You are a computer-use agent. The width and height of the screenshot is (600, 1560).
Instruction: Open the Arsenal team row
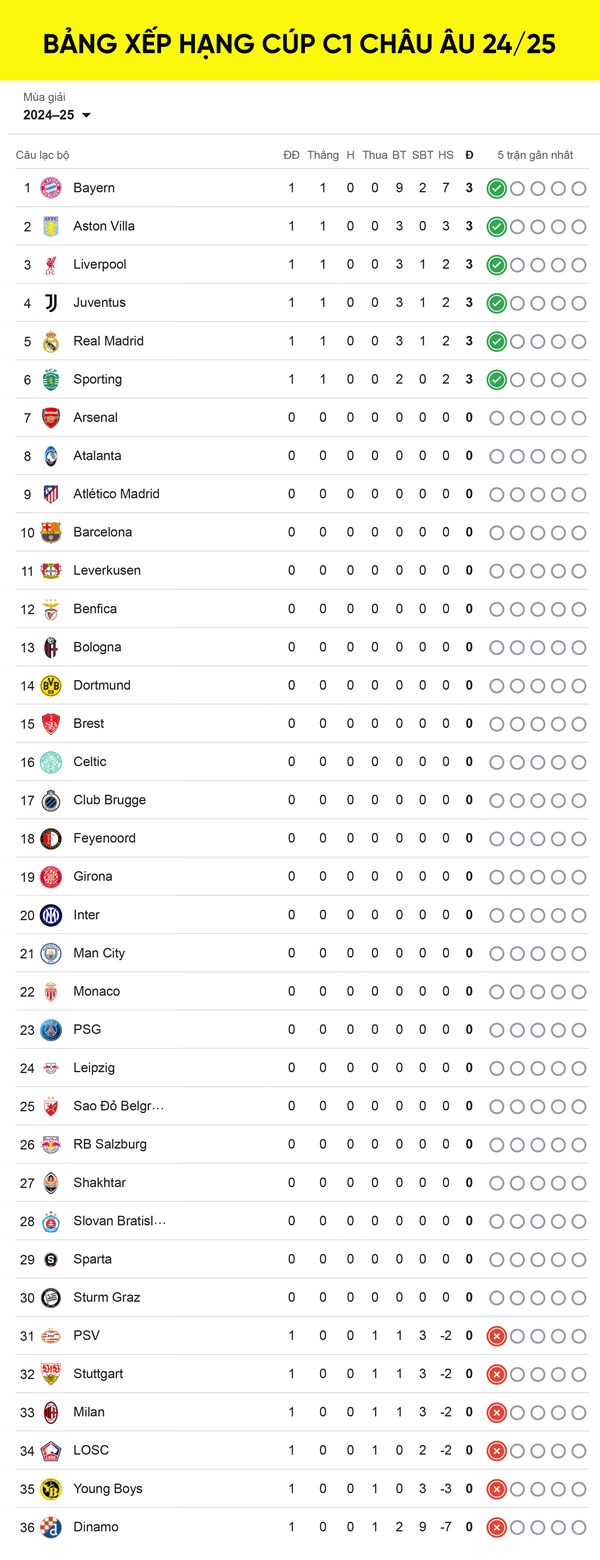(300, 418)
